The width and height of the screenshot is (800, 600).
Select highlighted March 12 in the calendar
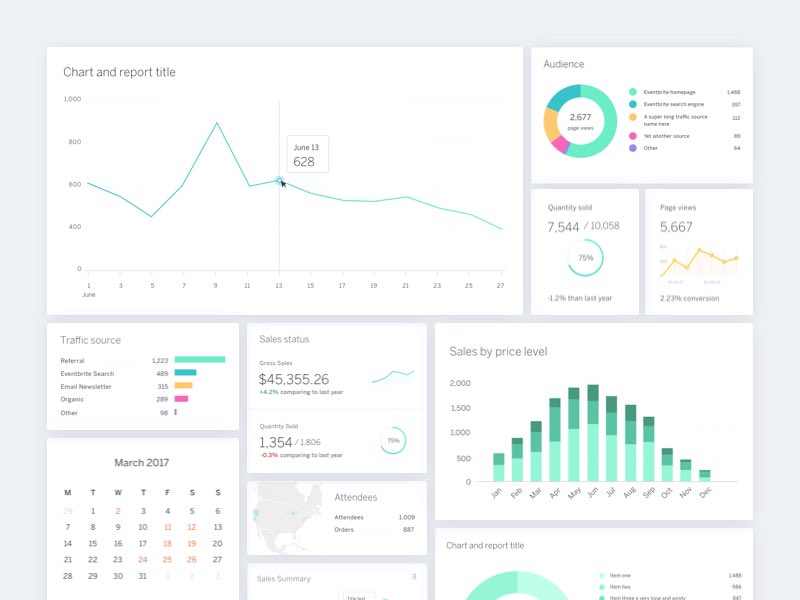(x=192, y=527)
